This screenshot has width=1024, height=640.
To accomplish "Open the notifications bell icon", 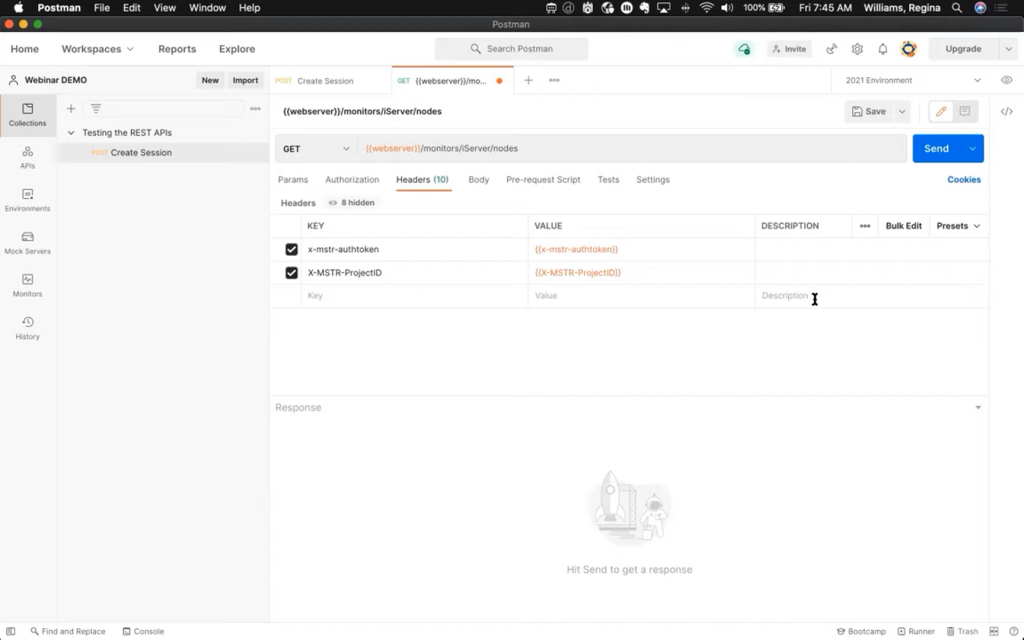I will click(882, 49).
